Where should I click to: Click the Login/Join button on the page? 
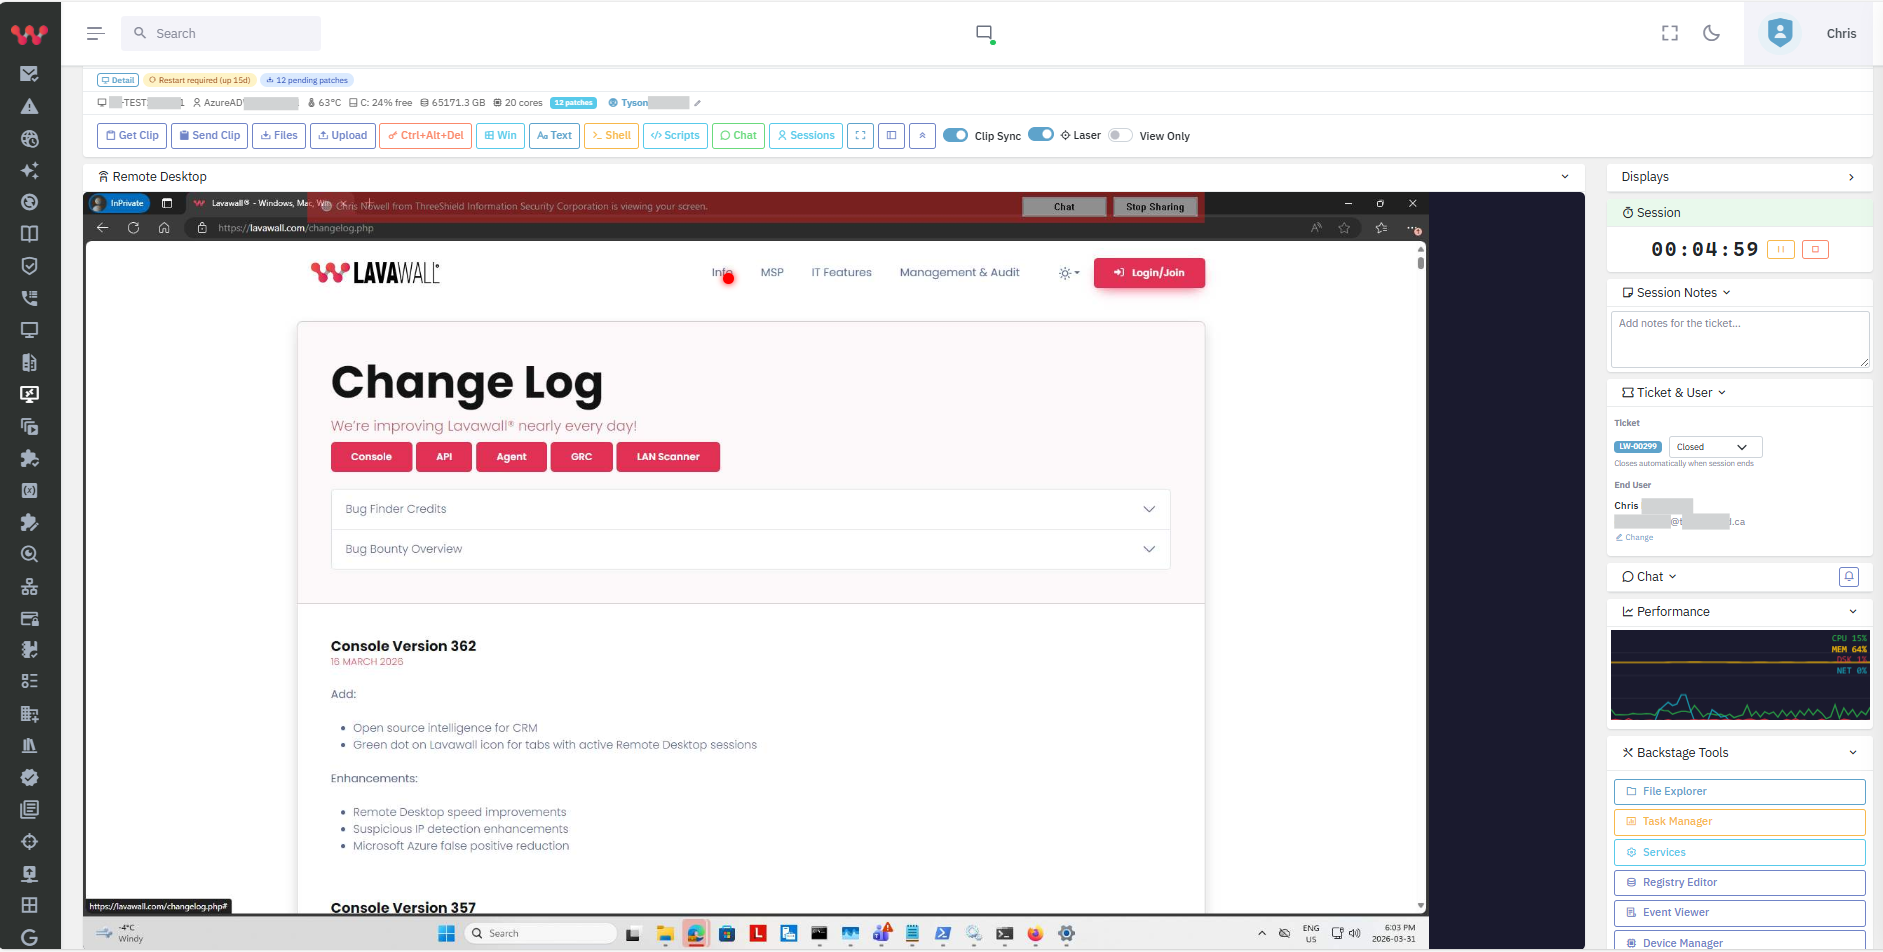click(1149, 272)
